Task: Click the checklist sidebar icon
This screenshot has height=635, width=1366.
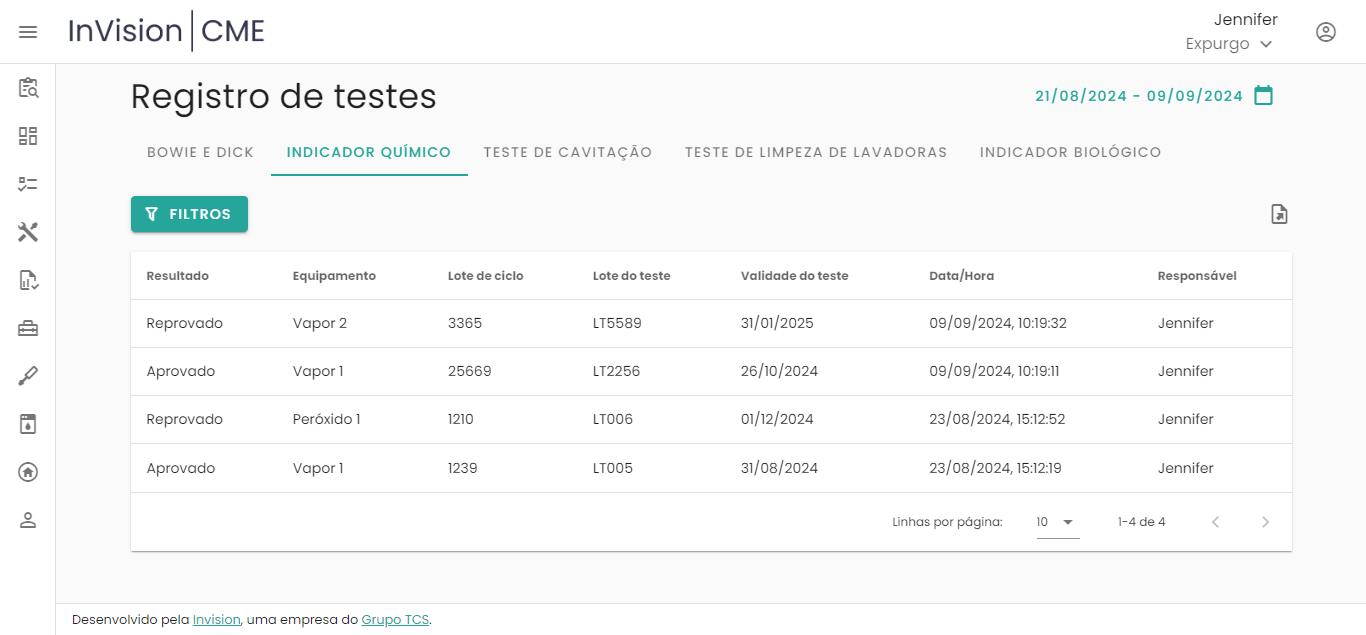Action: tap(28, 184)
